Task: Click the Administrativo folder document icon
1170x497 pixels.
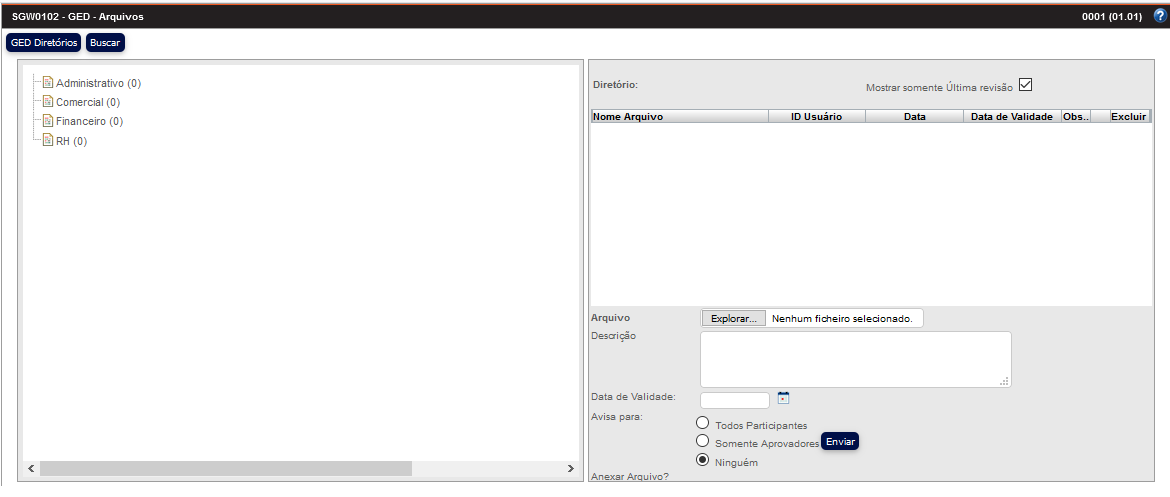Action: (47, 83)
